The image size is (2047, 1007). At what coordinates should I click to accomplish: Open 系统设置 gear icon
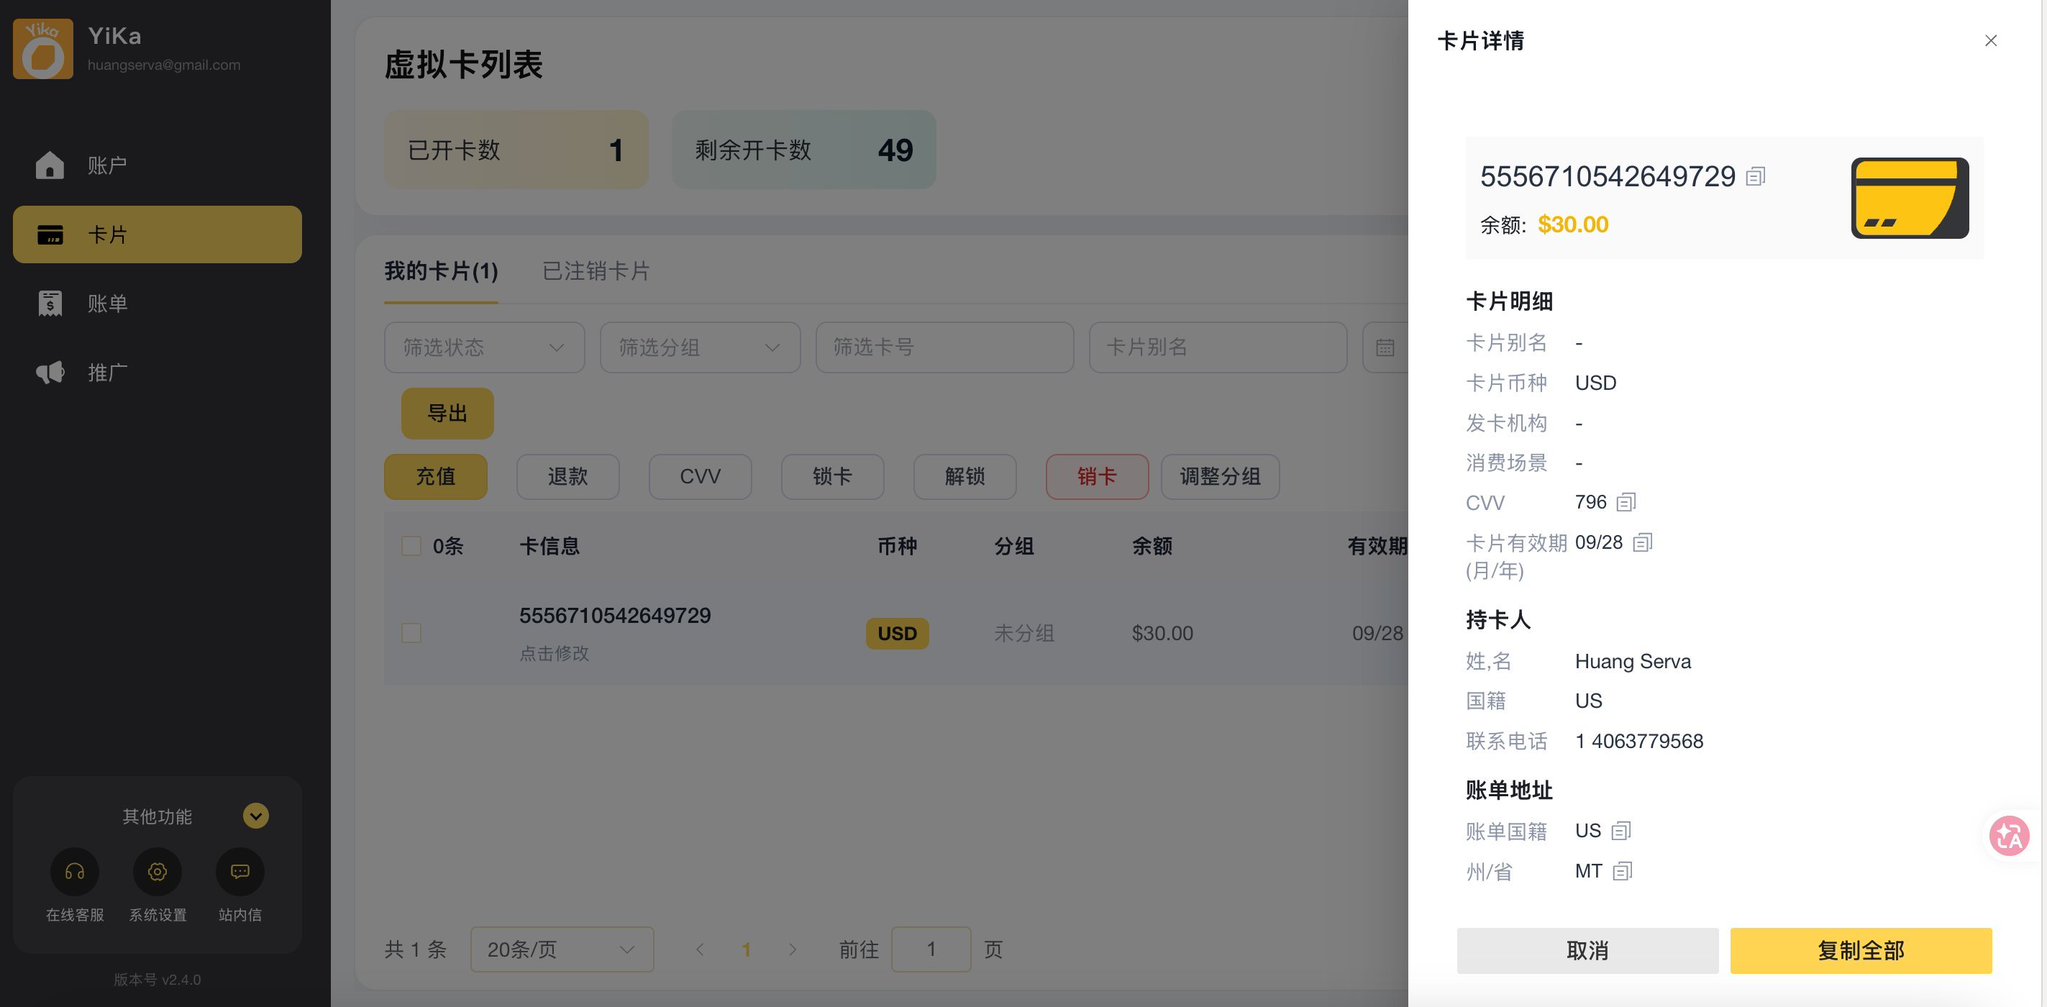[x=157, y=872]
